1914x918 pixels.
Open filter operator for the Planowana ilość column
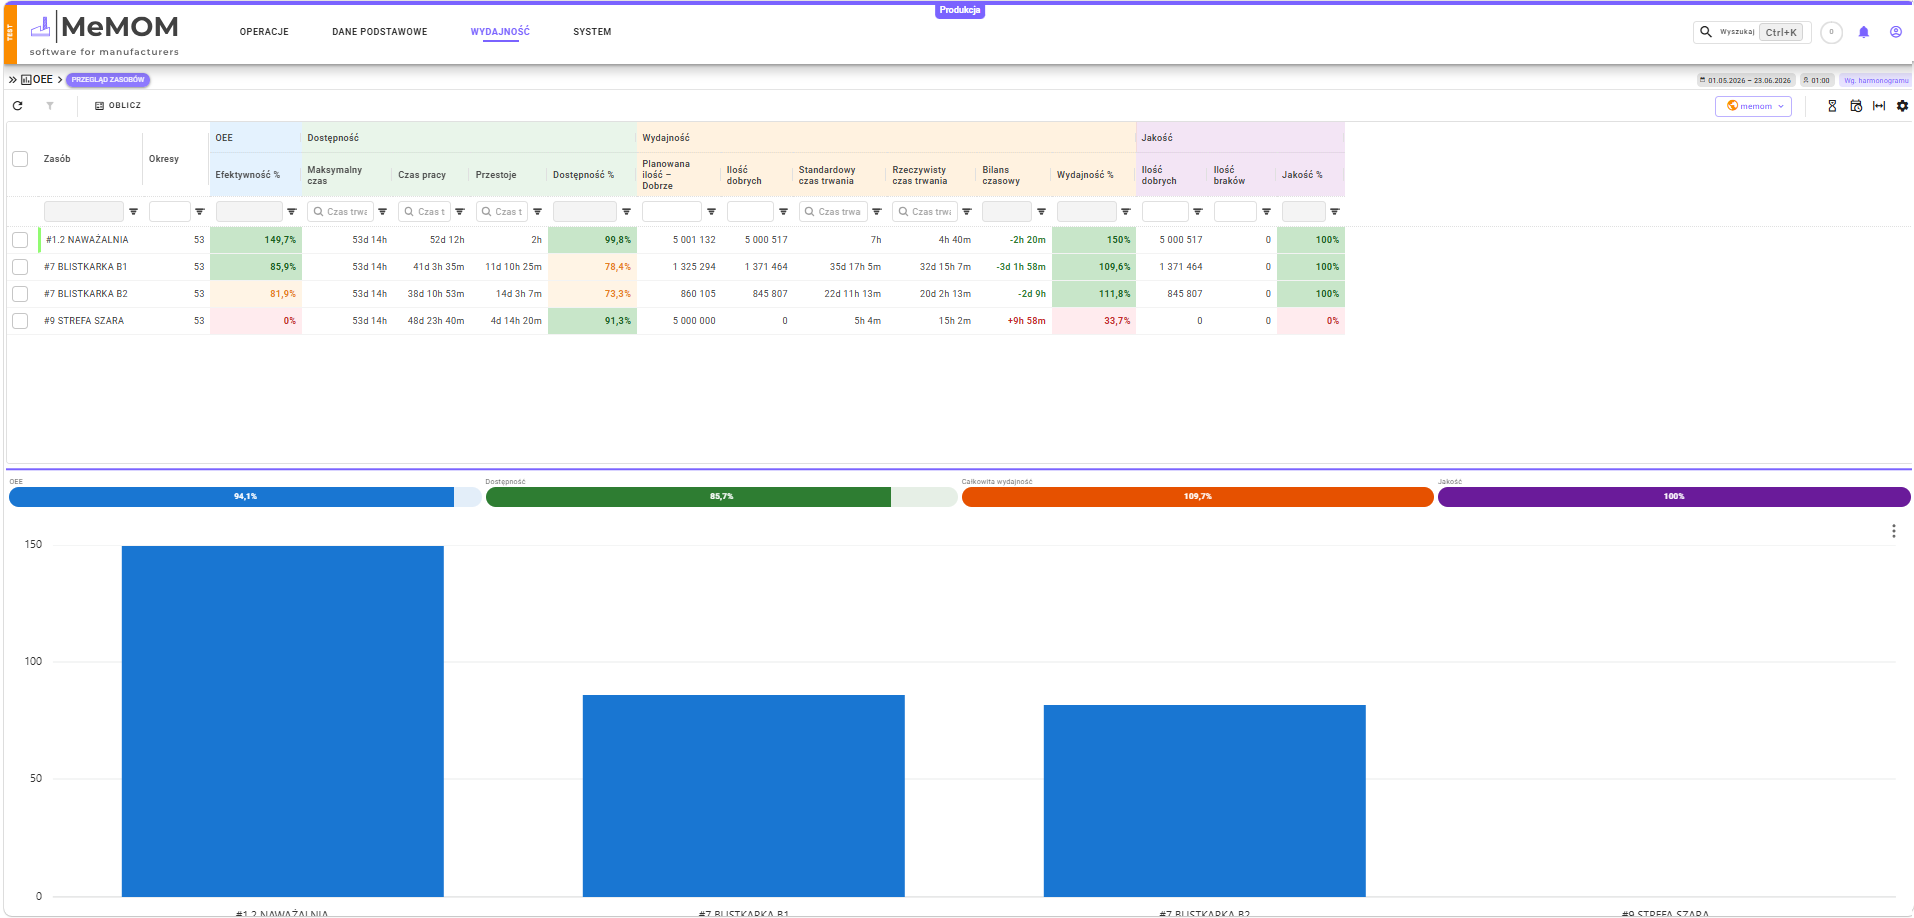[711, 212]
